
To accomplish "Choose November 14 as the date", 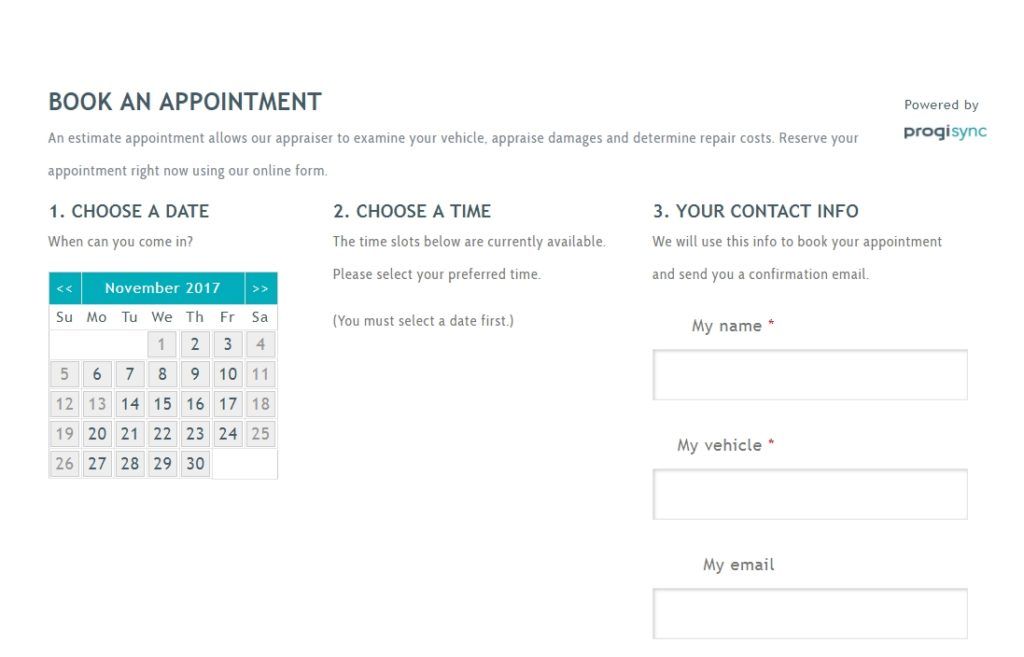I will (130, 404).
